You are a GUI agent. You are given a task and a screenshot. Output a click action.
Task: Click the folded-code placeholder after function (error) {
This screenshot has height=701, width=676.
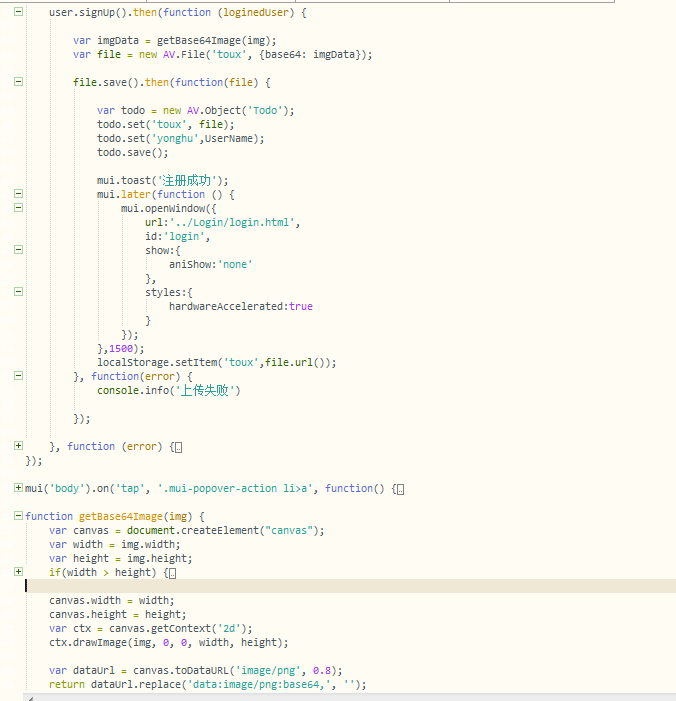point(178,448)
